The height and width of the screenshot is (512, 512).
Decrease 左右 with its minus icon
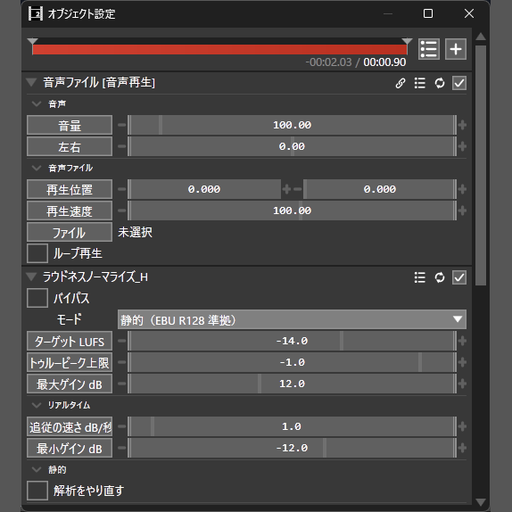tap(122, 146)
